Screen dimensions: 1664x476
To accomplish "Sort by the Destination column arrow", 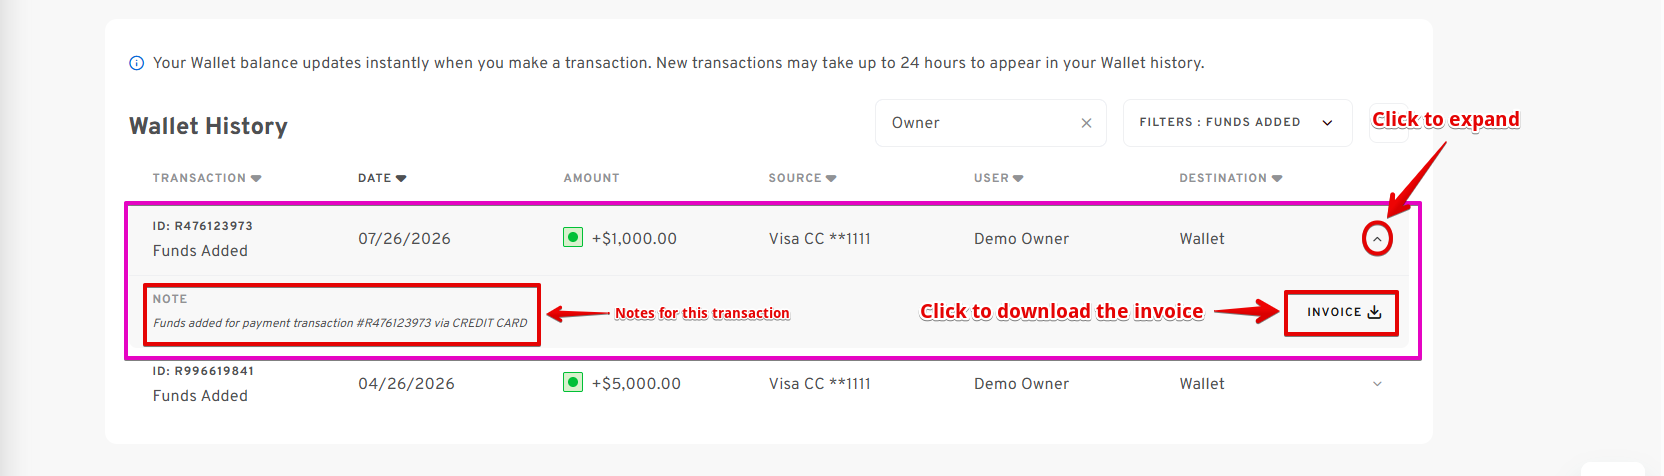I will tap(1277, 178).
